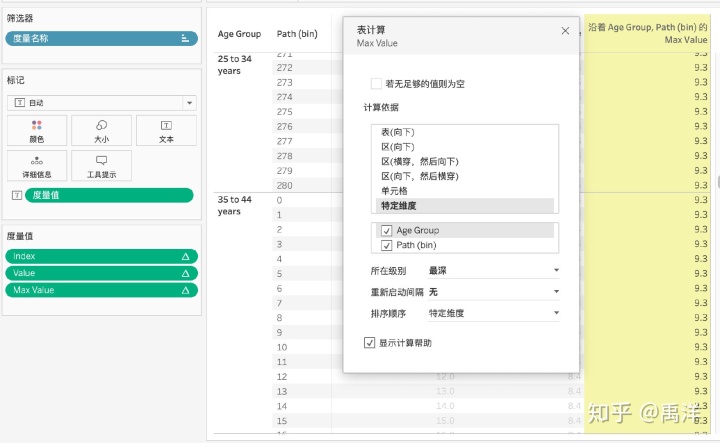Click the Path (bin) column header
Screen dimensions: 720x443
pos(297,34)
